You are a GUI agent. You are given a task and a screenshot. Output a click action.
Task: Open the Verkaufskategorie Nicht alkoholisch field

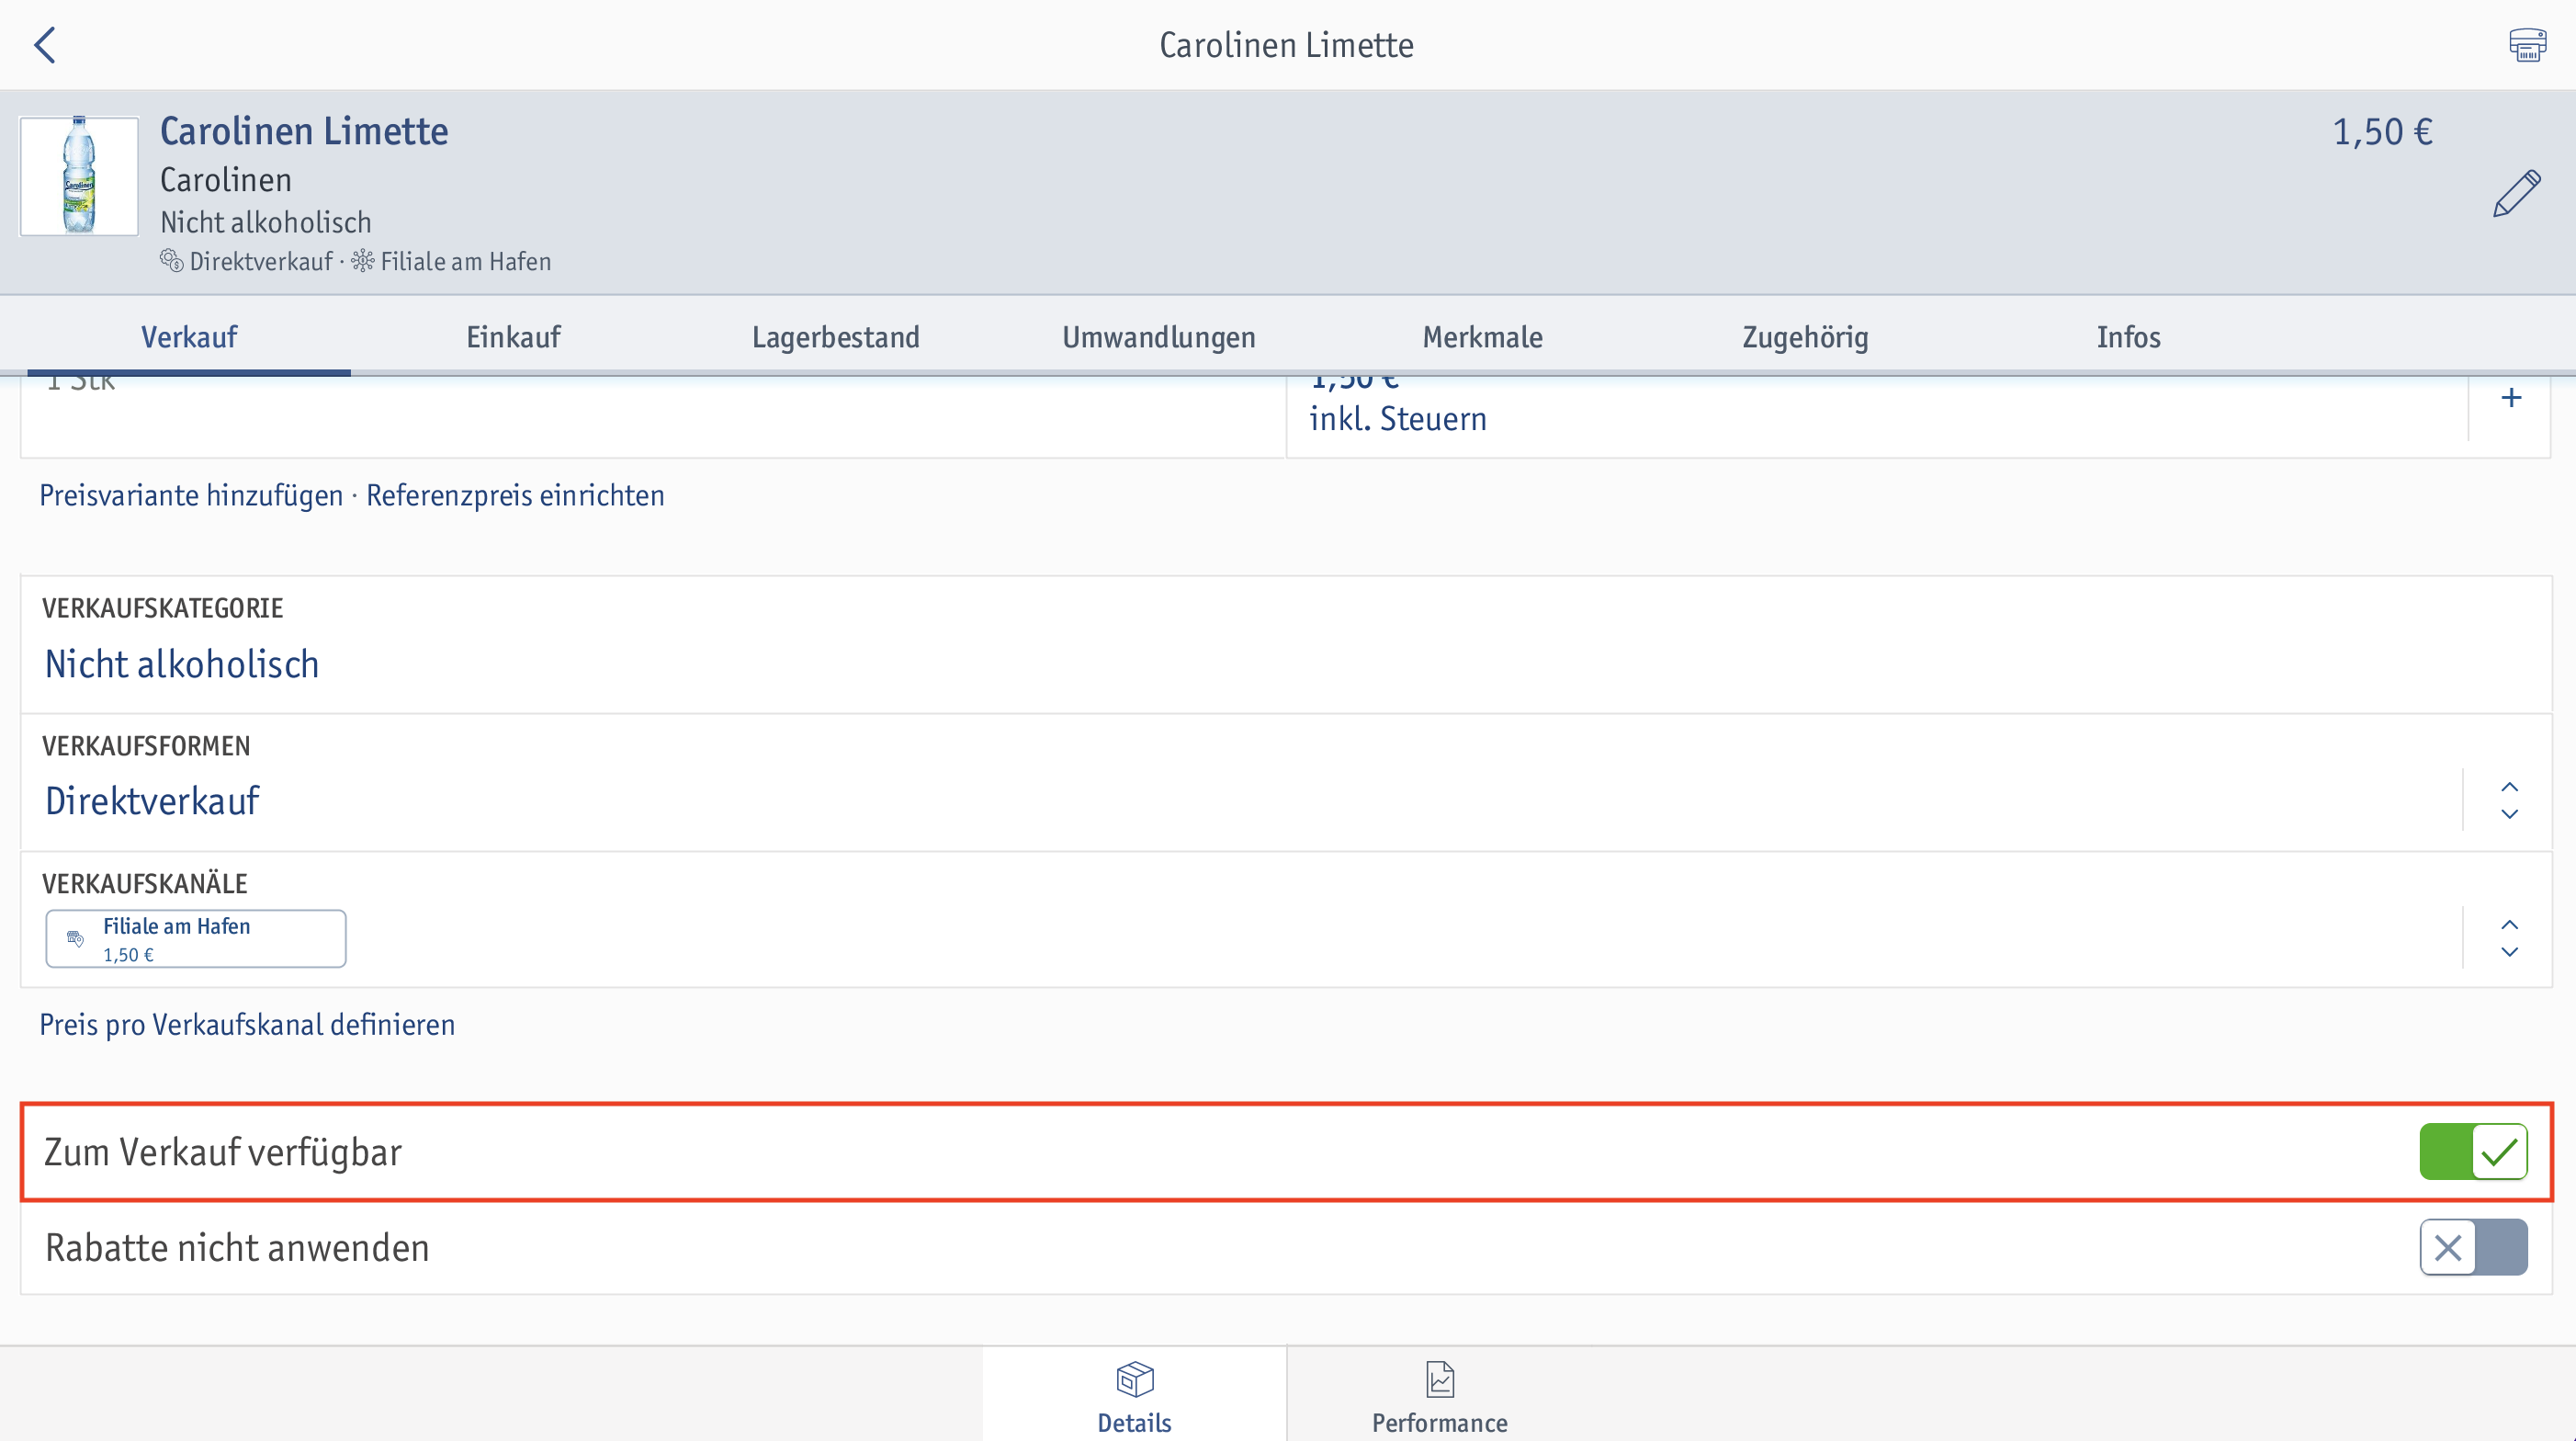point(1286,644)
